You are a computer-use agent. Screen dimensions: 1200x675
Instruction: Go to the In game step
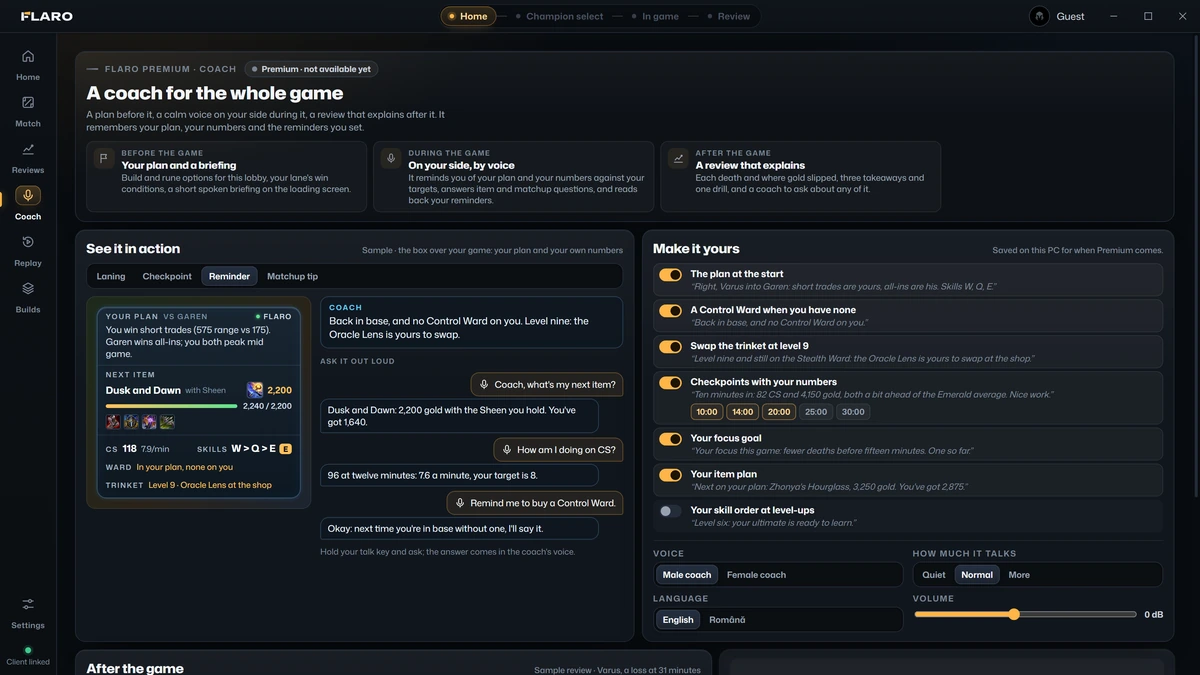tap(654, 16)
